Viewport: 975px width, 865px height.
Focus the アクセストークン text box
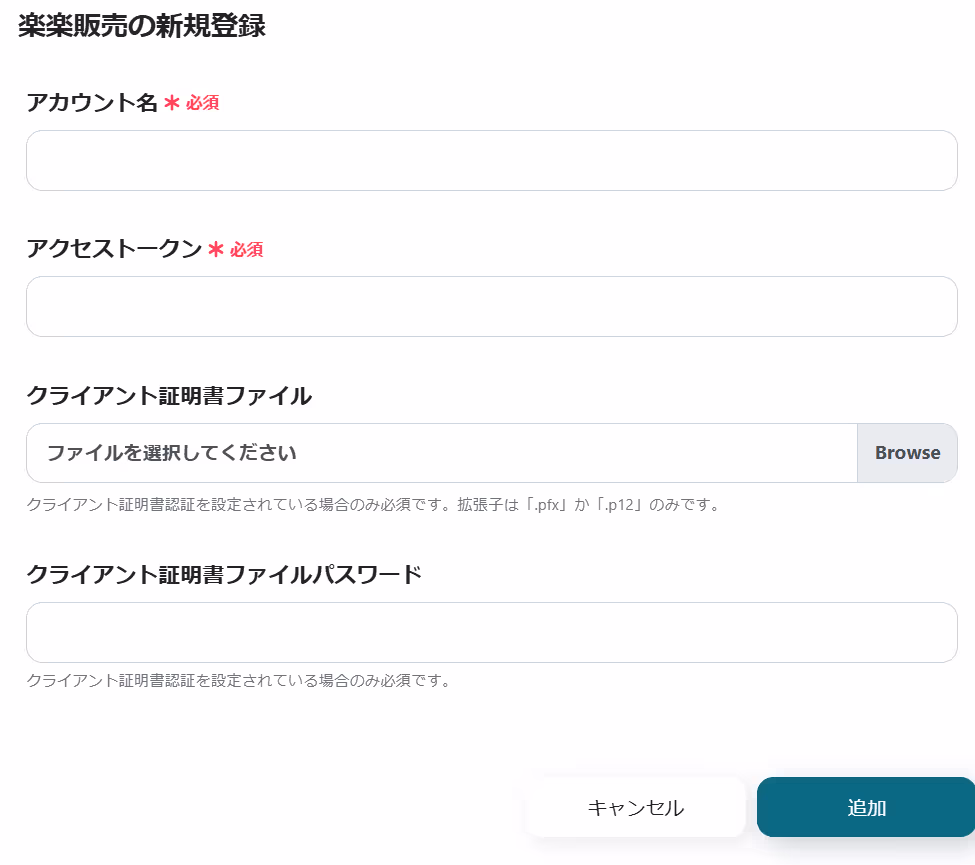click(491, 307)
